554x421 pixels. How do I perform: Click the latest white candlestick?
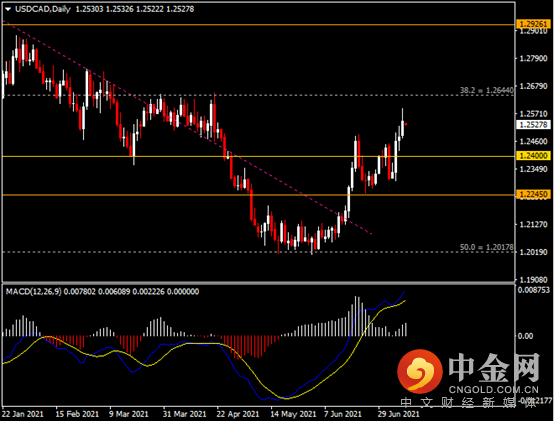(402, 128)
